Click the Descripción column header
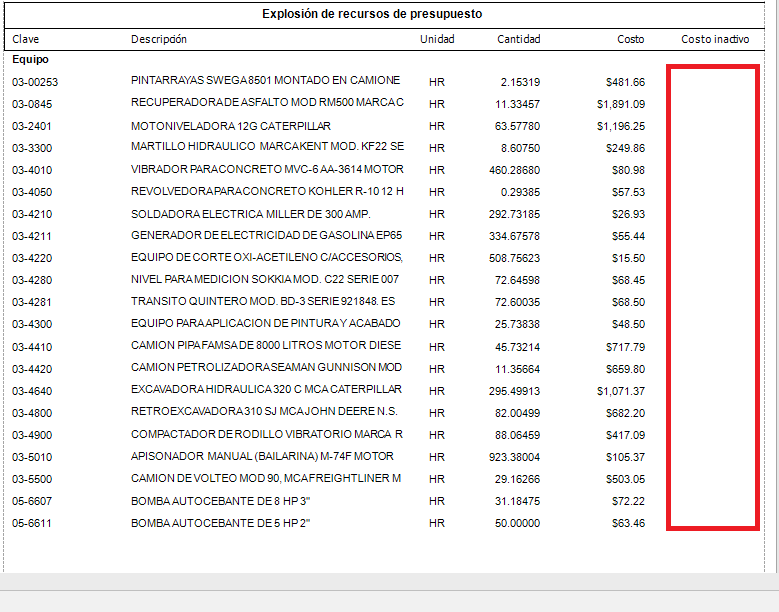The height and width of the screenshot is (612, 779). click(x=158, y=39)
